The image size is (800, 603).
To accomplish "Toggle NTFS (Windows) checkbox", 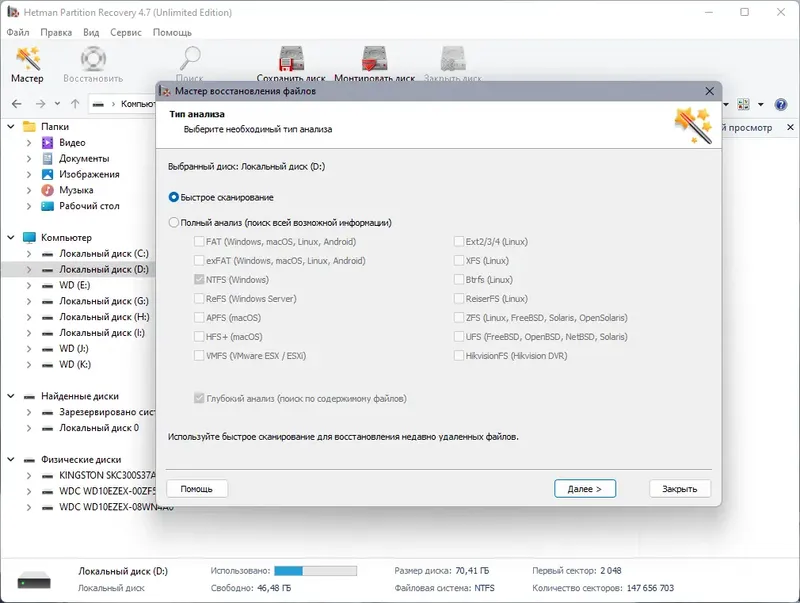I will tap(199, 280).
